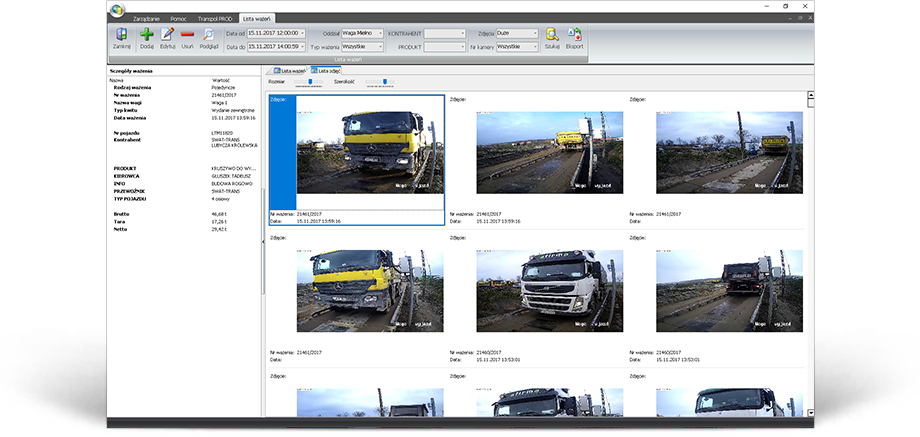Click the red Usuń minus icon
This screenshot has width=920, height=437.
click(187, 38)
